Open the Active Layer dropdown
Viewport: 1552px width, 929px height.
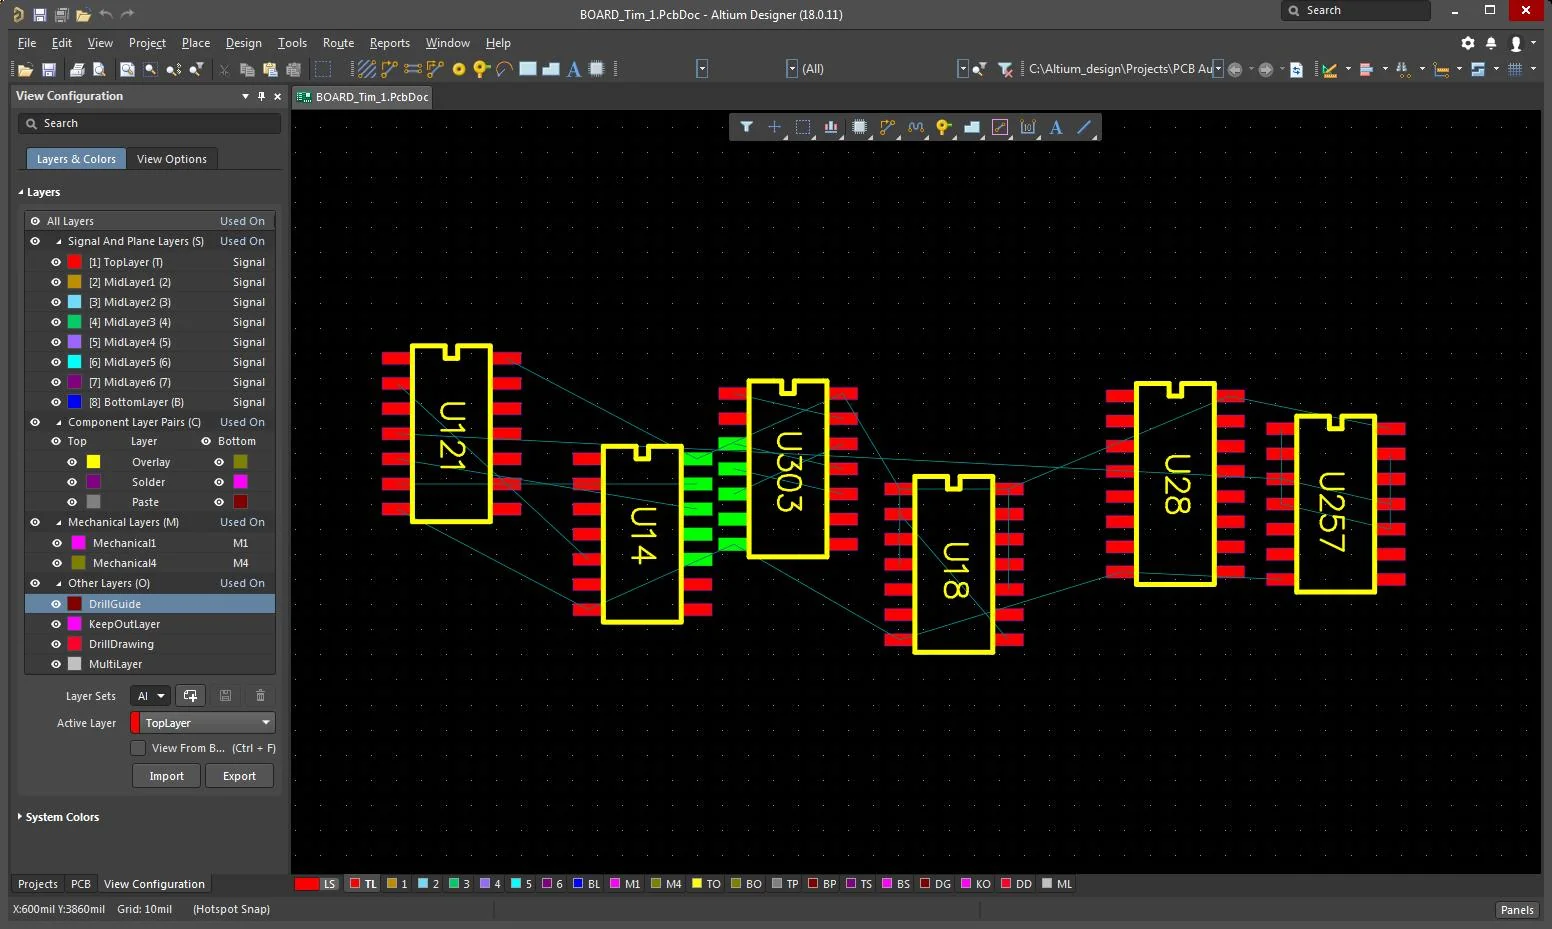265,722
